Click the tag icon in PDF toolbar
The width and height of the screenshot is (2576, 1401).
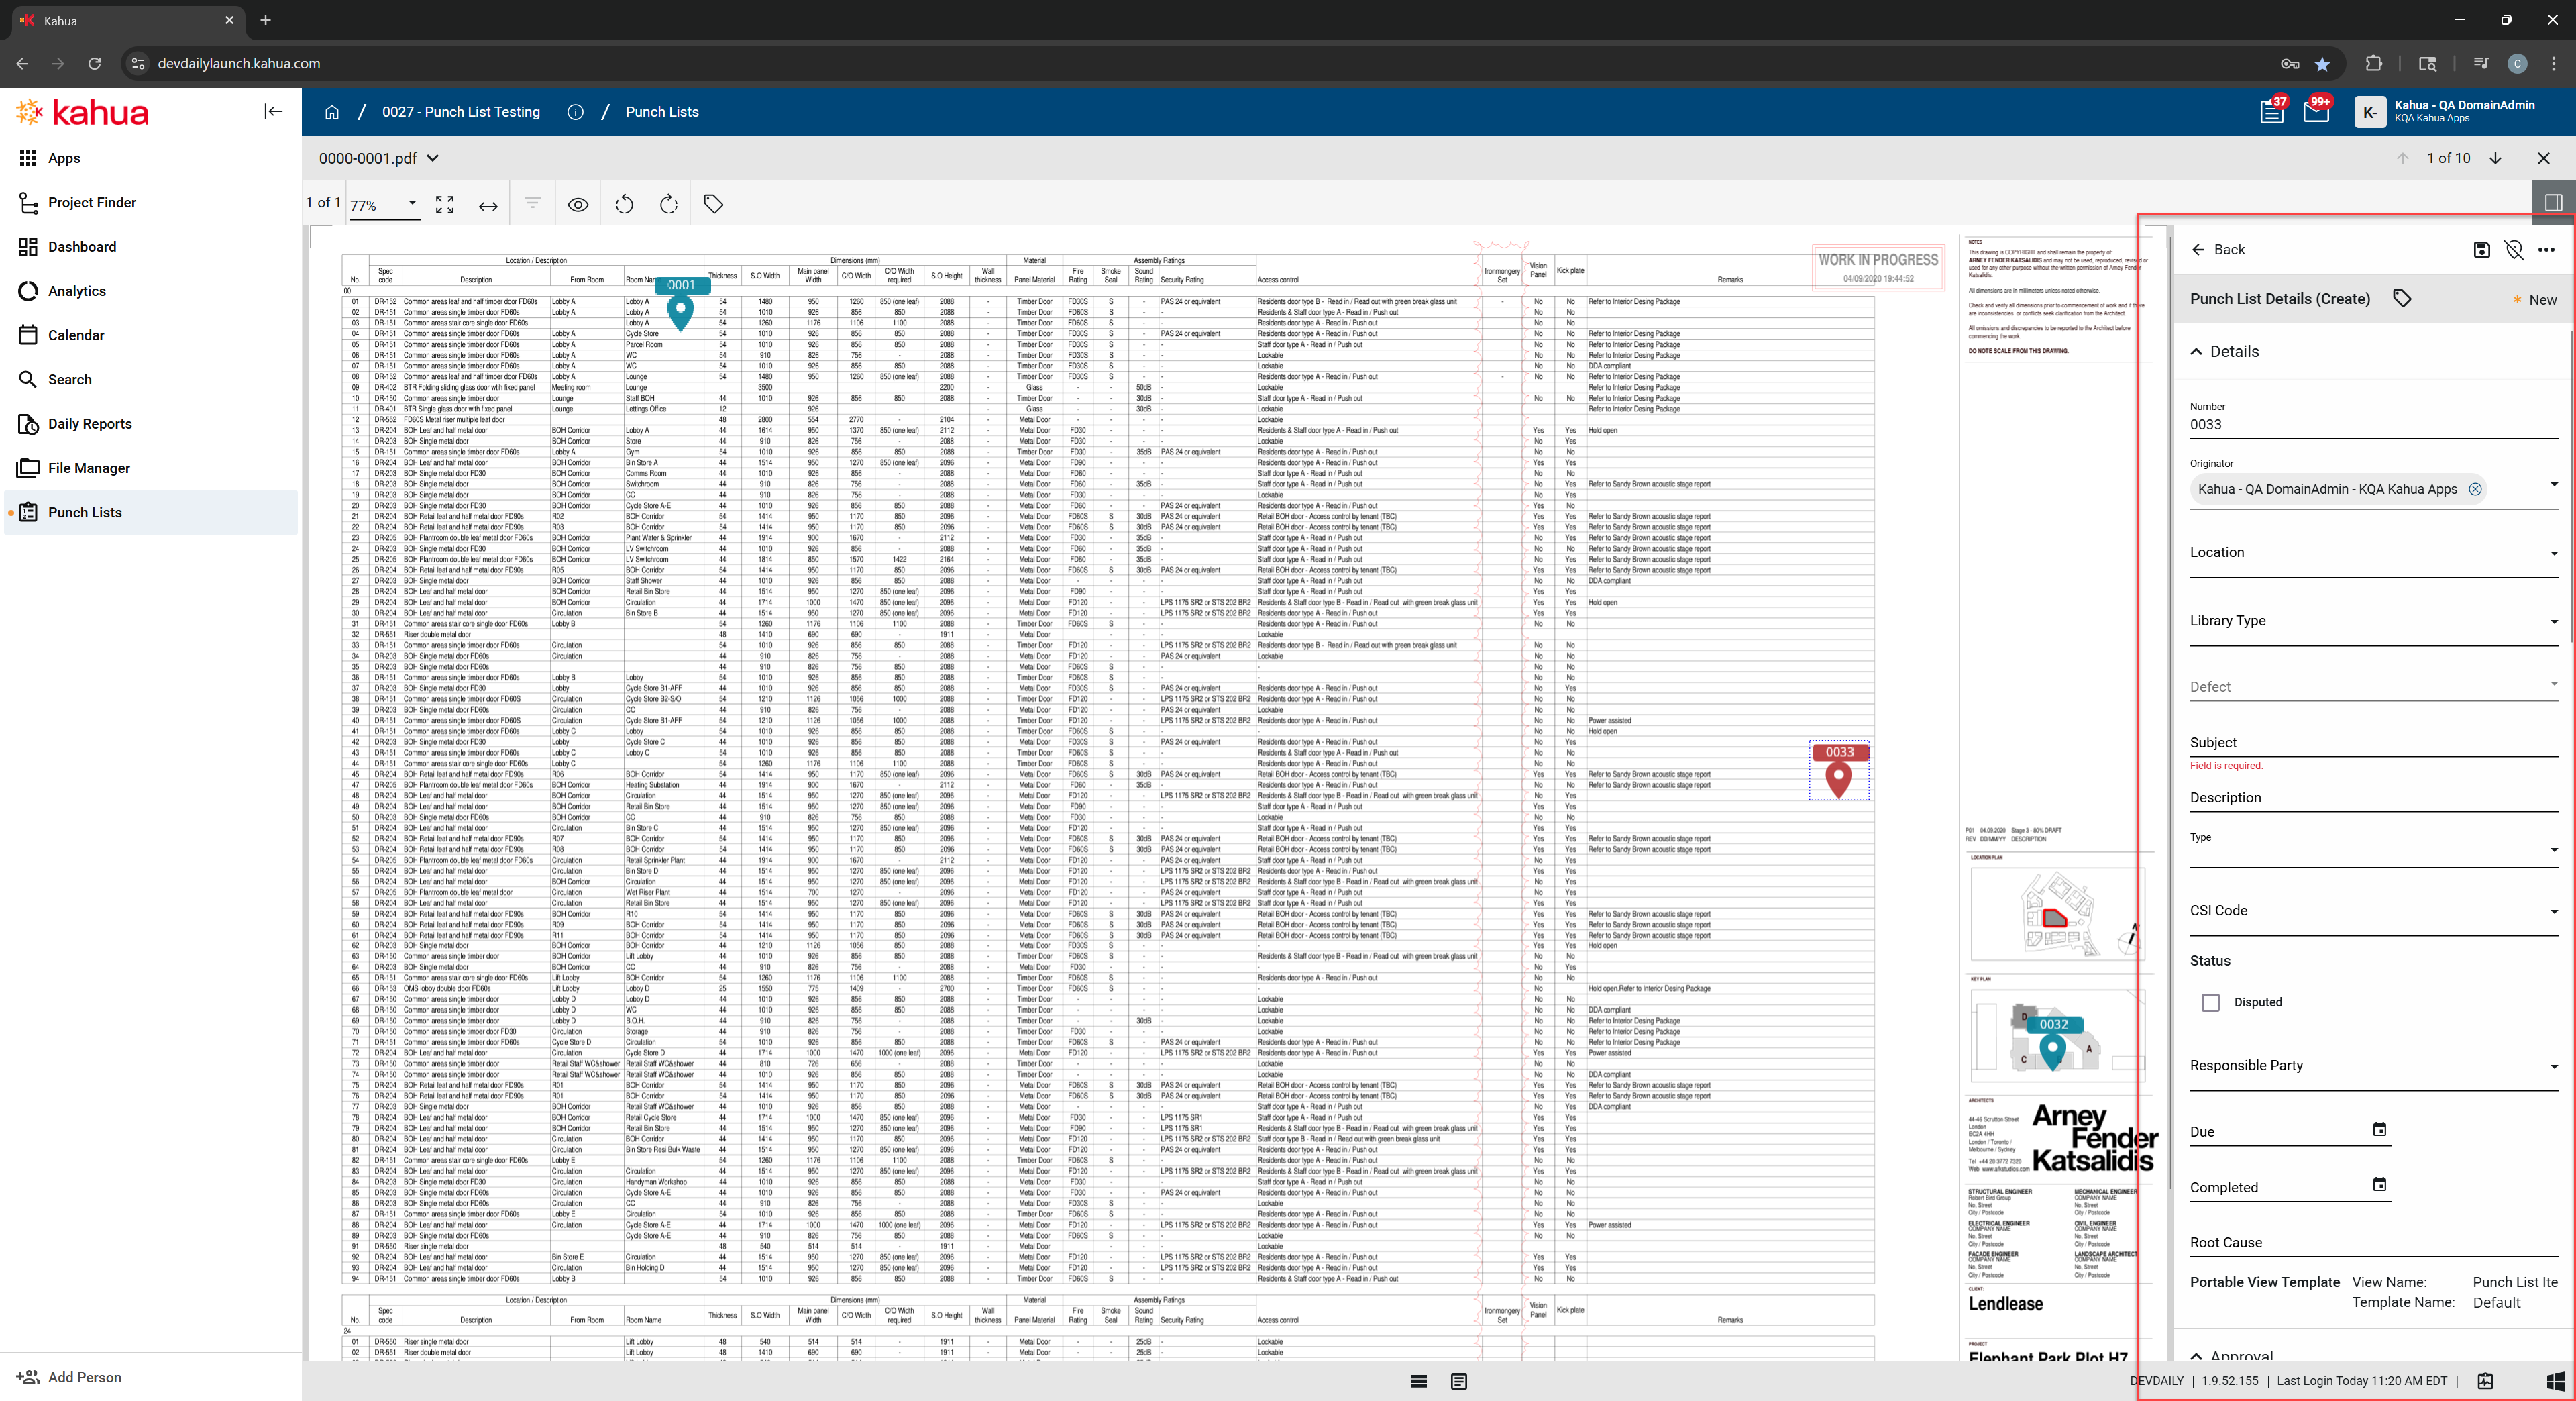pyautogui.click(x=713, y=204)
